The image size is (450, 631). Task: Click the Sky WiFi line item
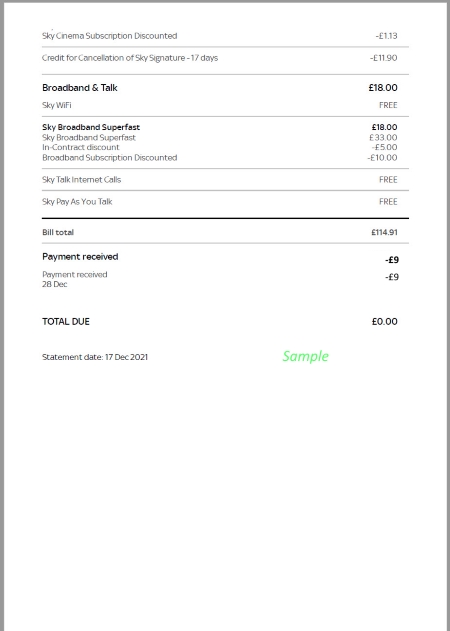pos(57,105)
